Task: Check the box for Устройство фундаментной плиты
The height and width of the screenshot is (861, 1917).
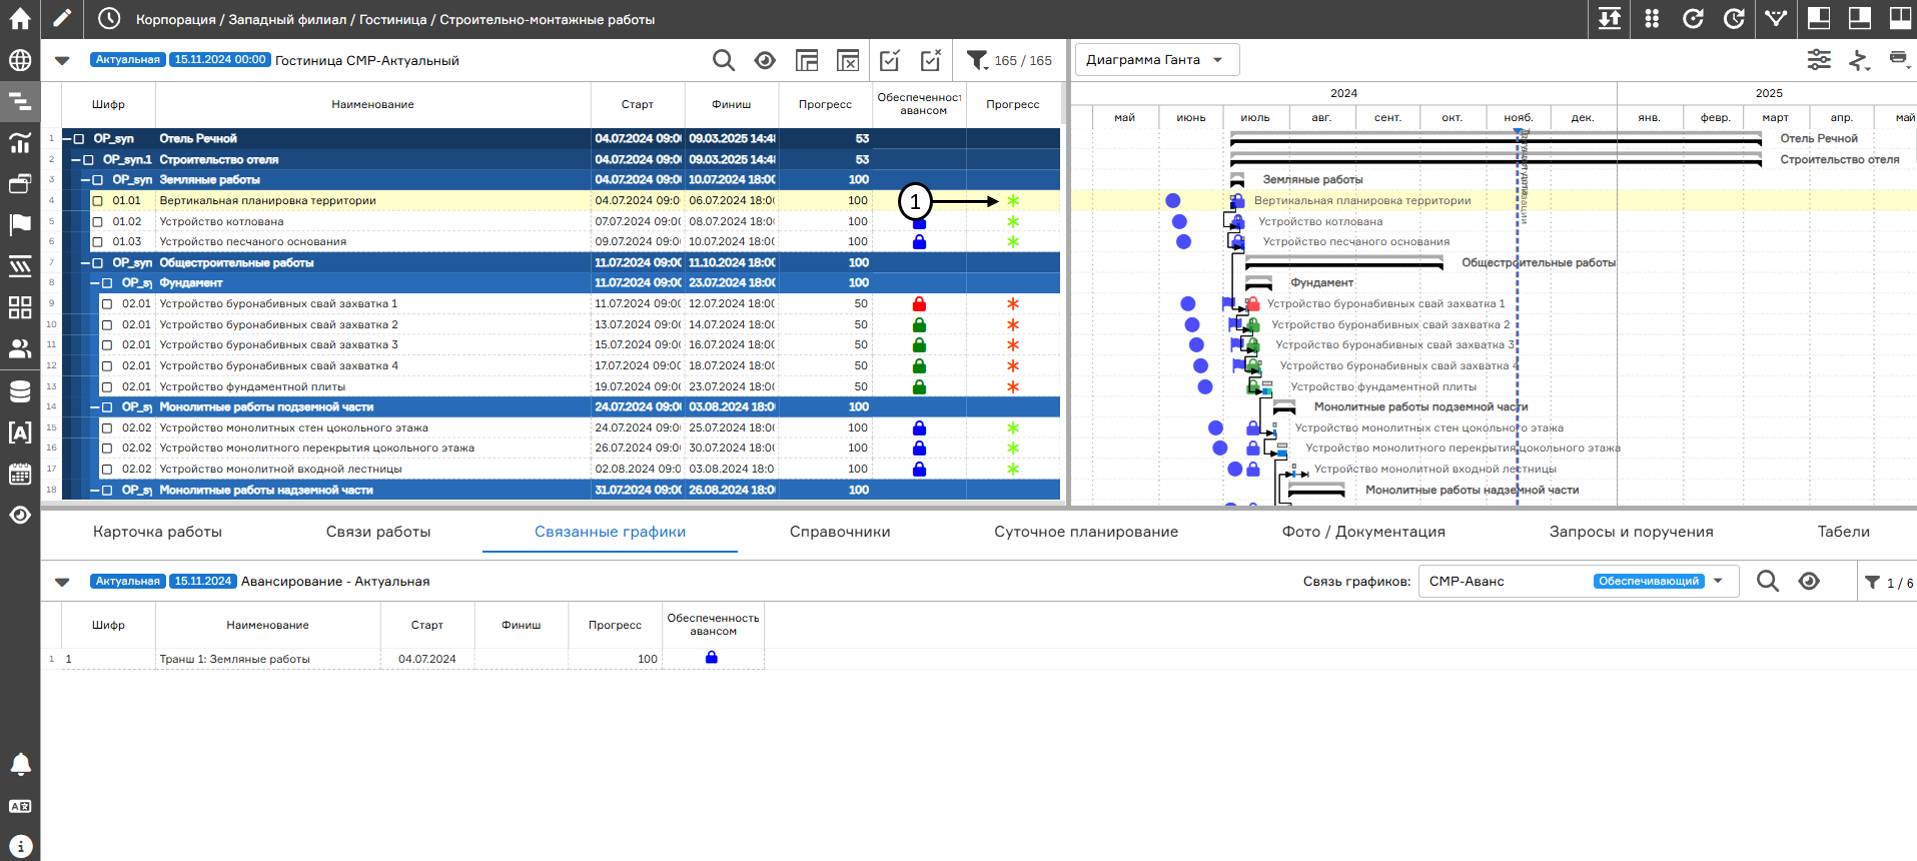Action: [108, 387]
